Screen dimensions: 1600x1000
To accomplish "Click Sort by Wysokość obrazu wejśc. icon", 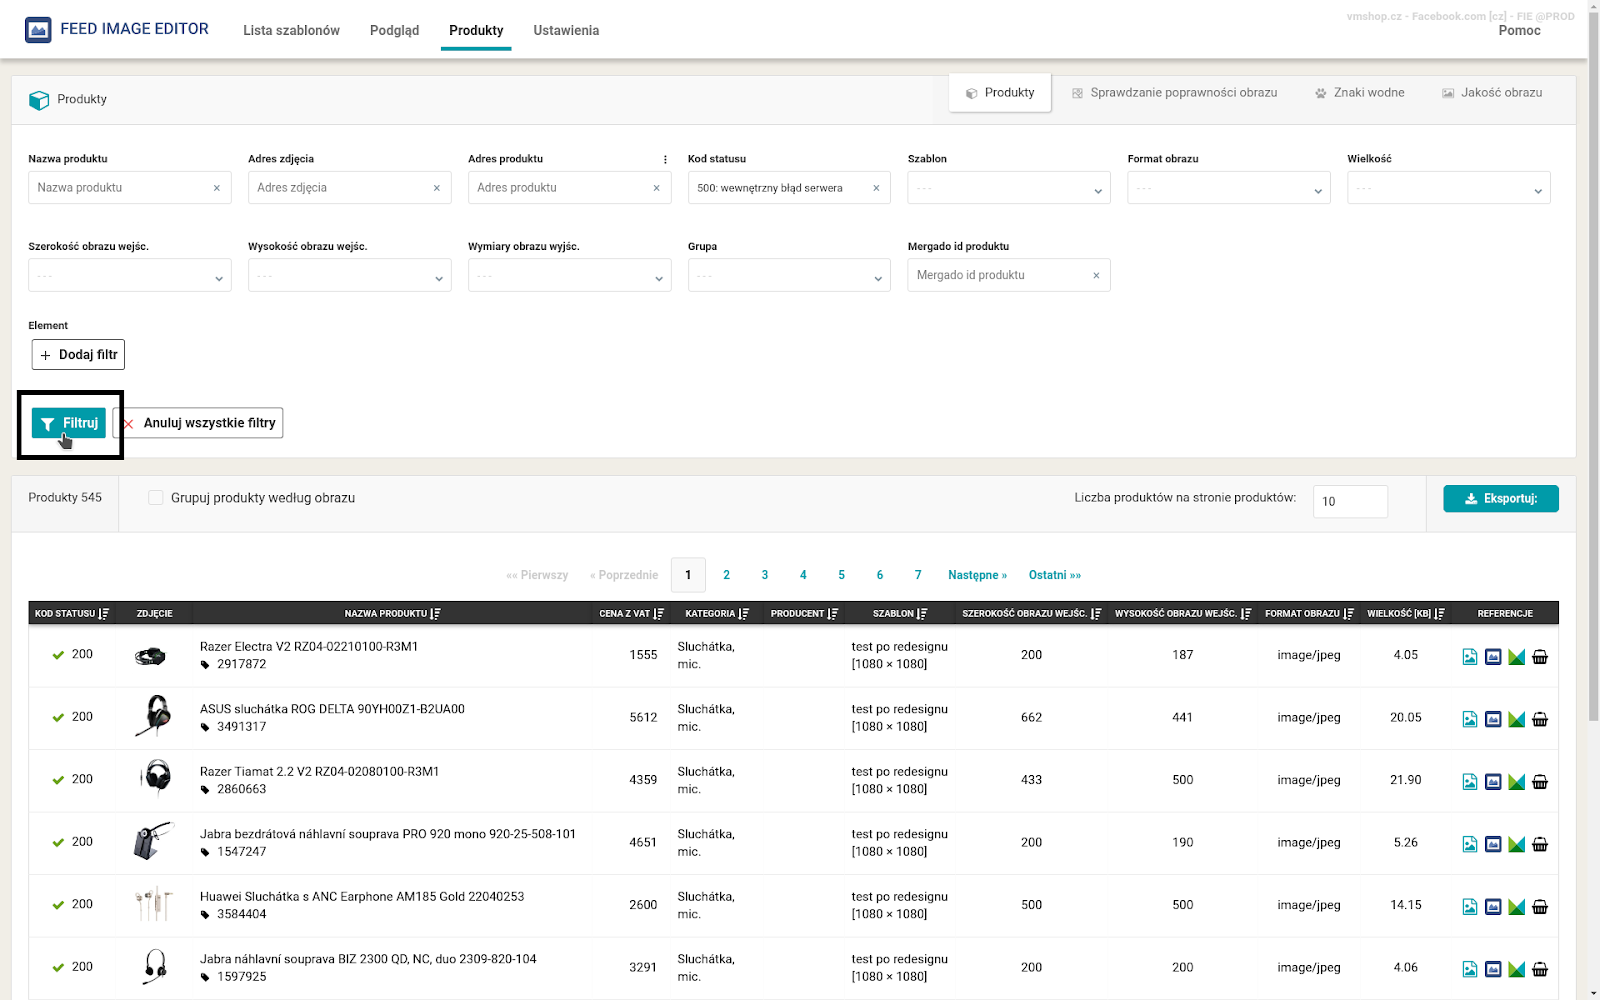I will [x=1246, y=614].
